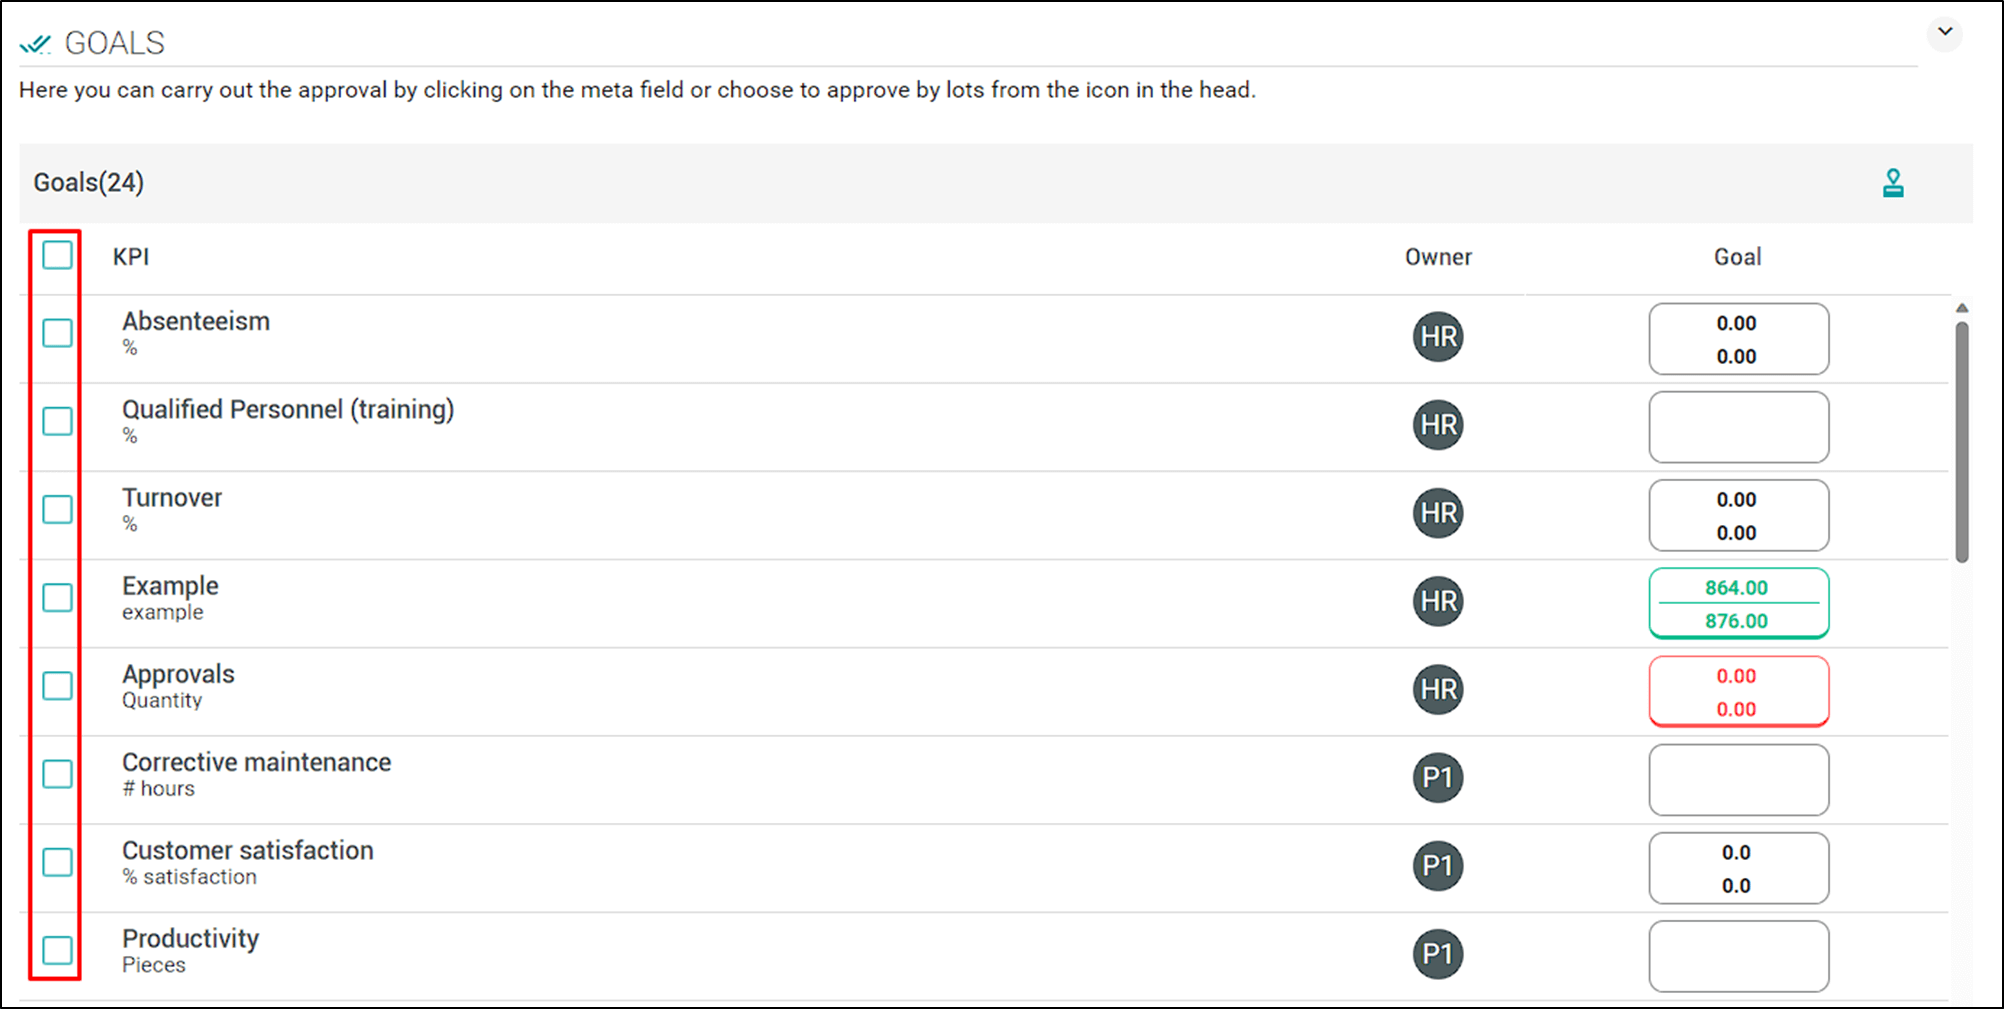
Task: Check the Absenteeism checkbox
Action: pyautogui.click(x=58, y=333)
